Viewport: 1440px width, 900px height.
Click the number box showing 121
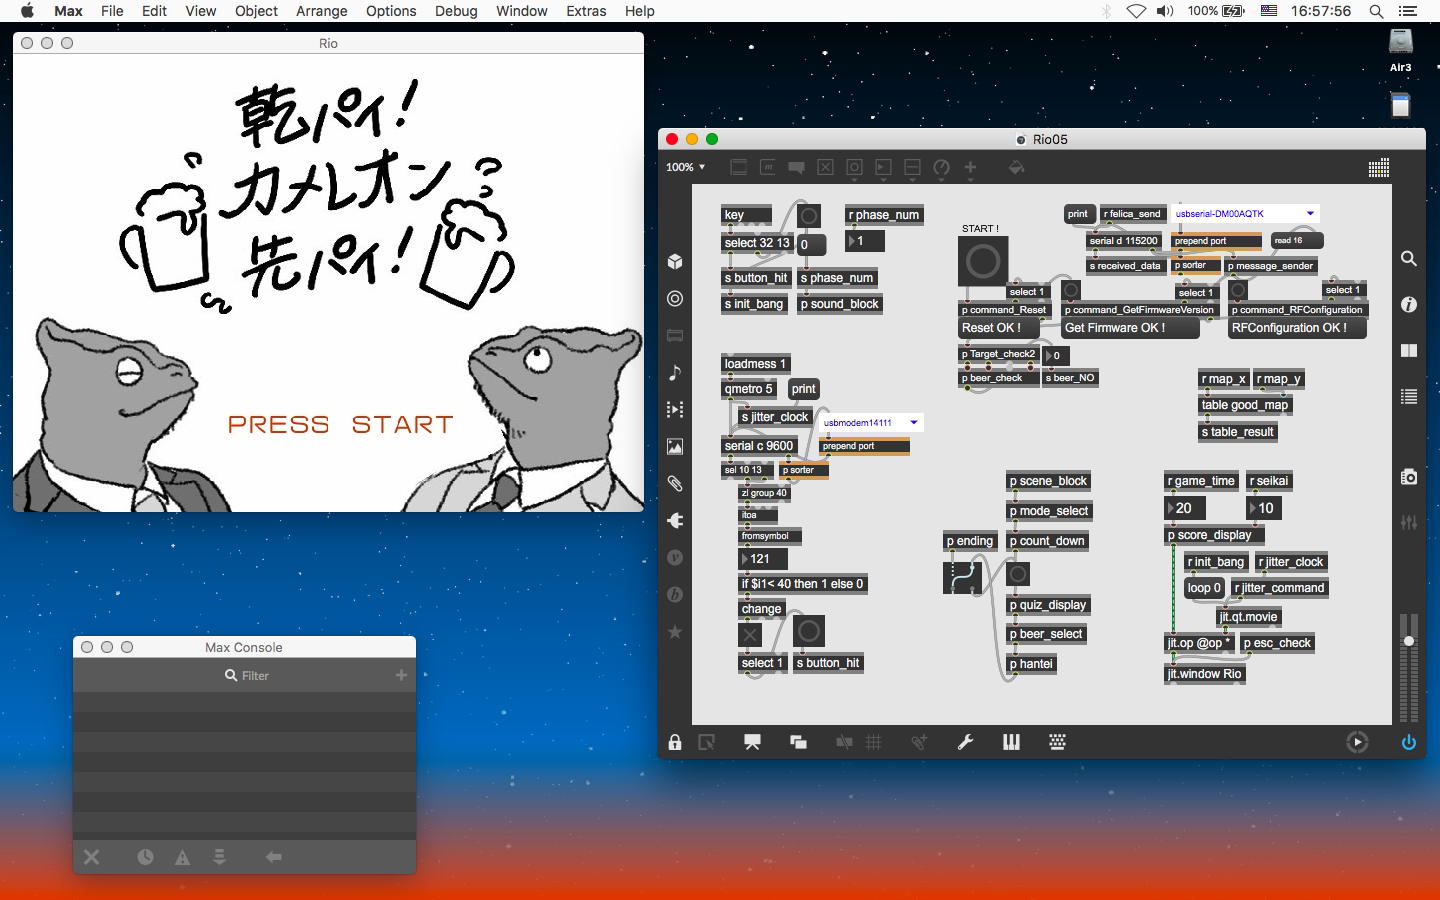click(763, 559)
